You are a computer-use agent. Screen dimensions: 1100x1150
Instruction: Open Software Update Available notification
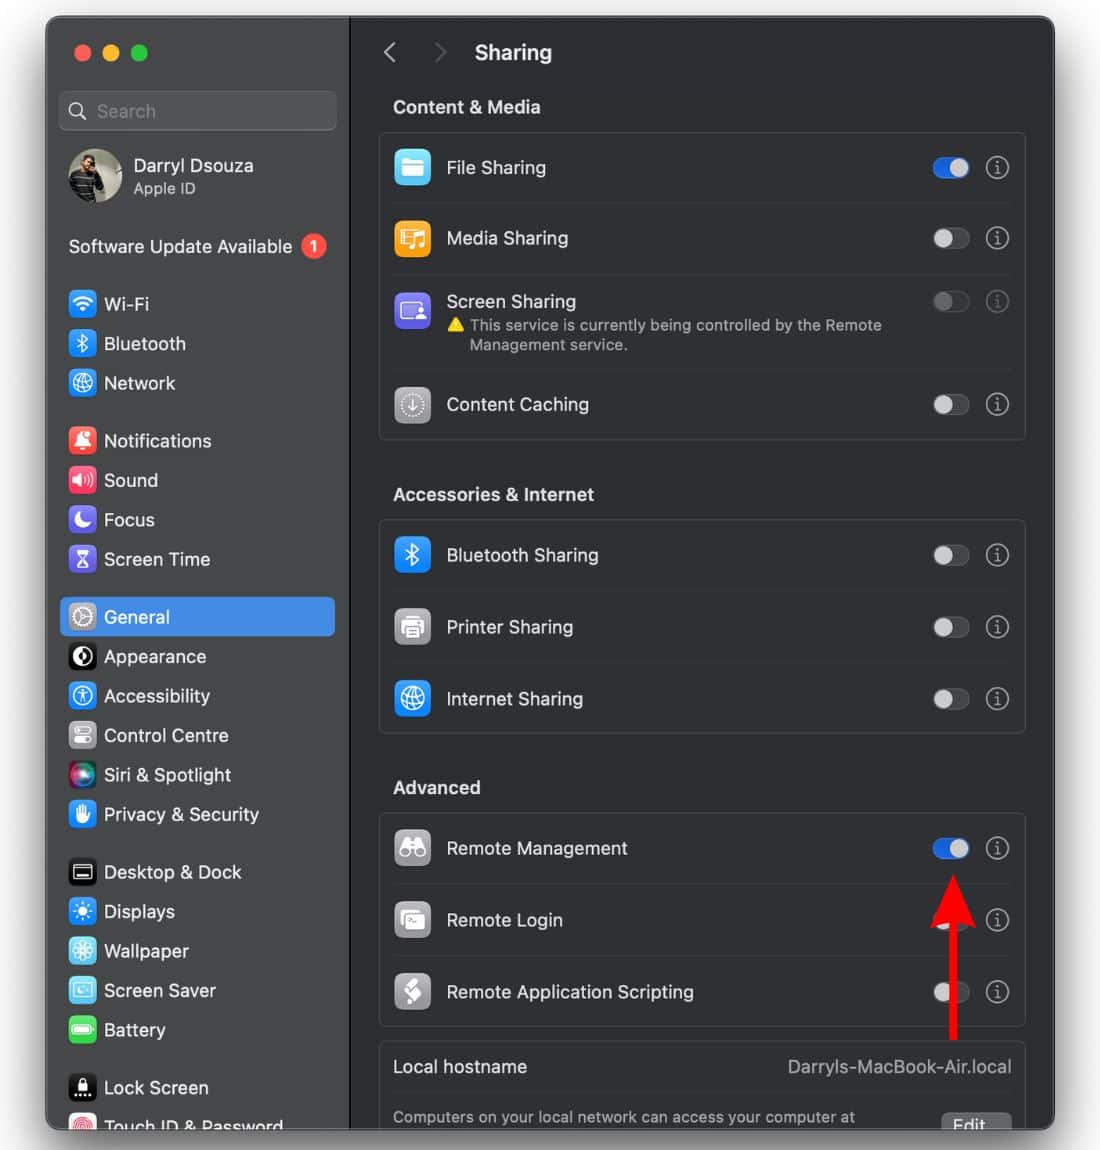coord(179,246)
